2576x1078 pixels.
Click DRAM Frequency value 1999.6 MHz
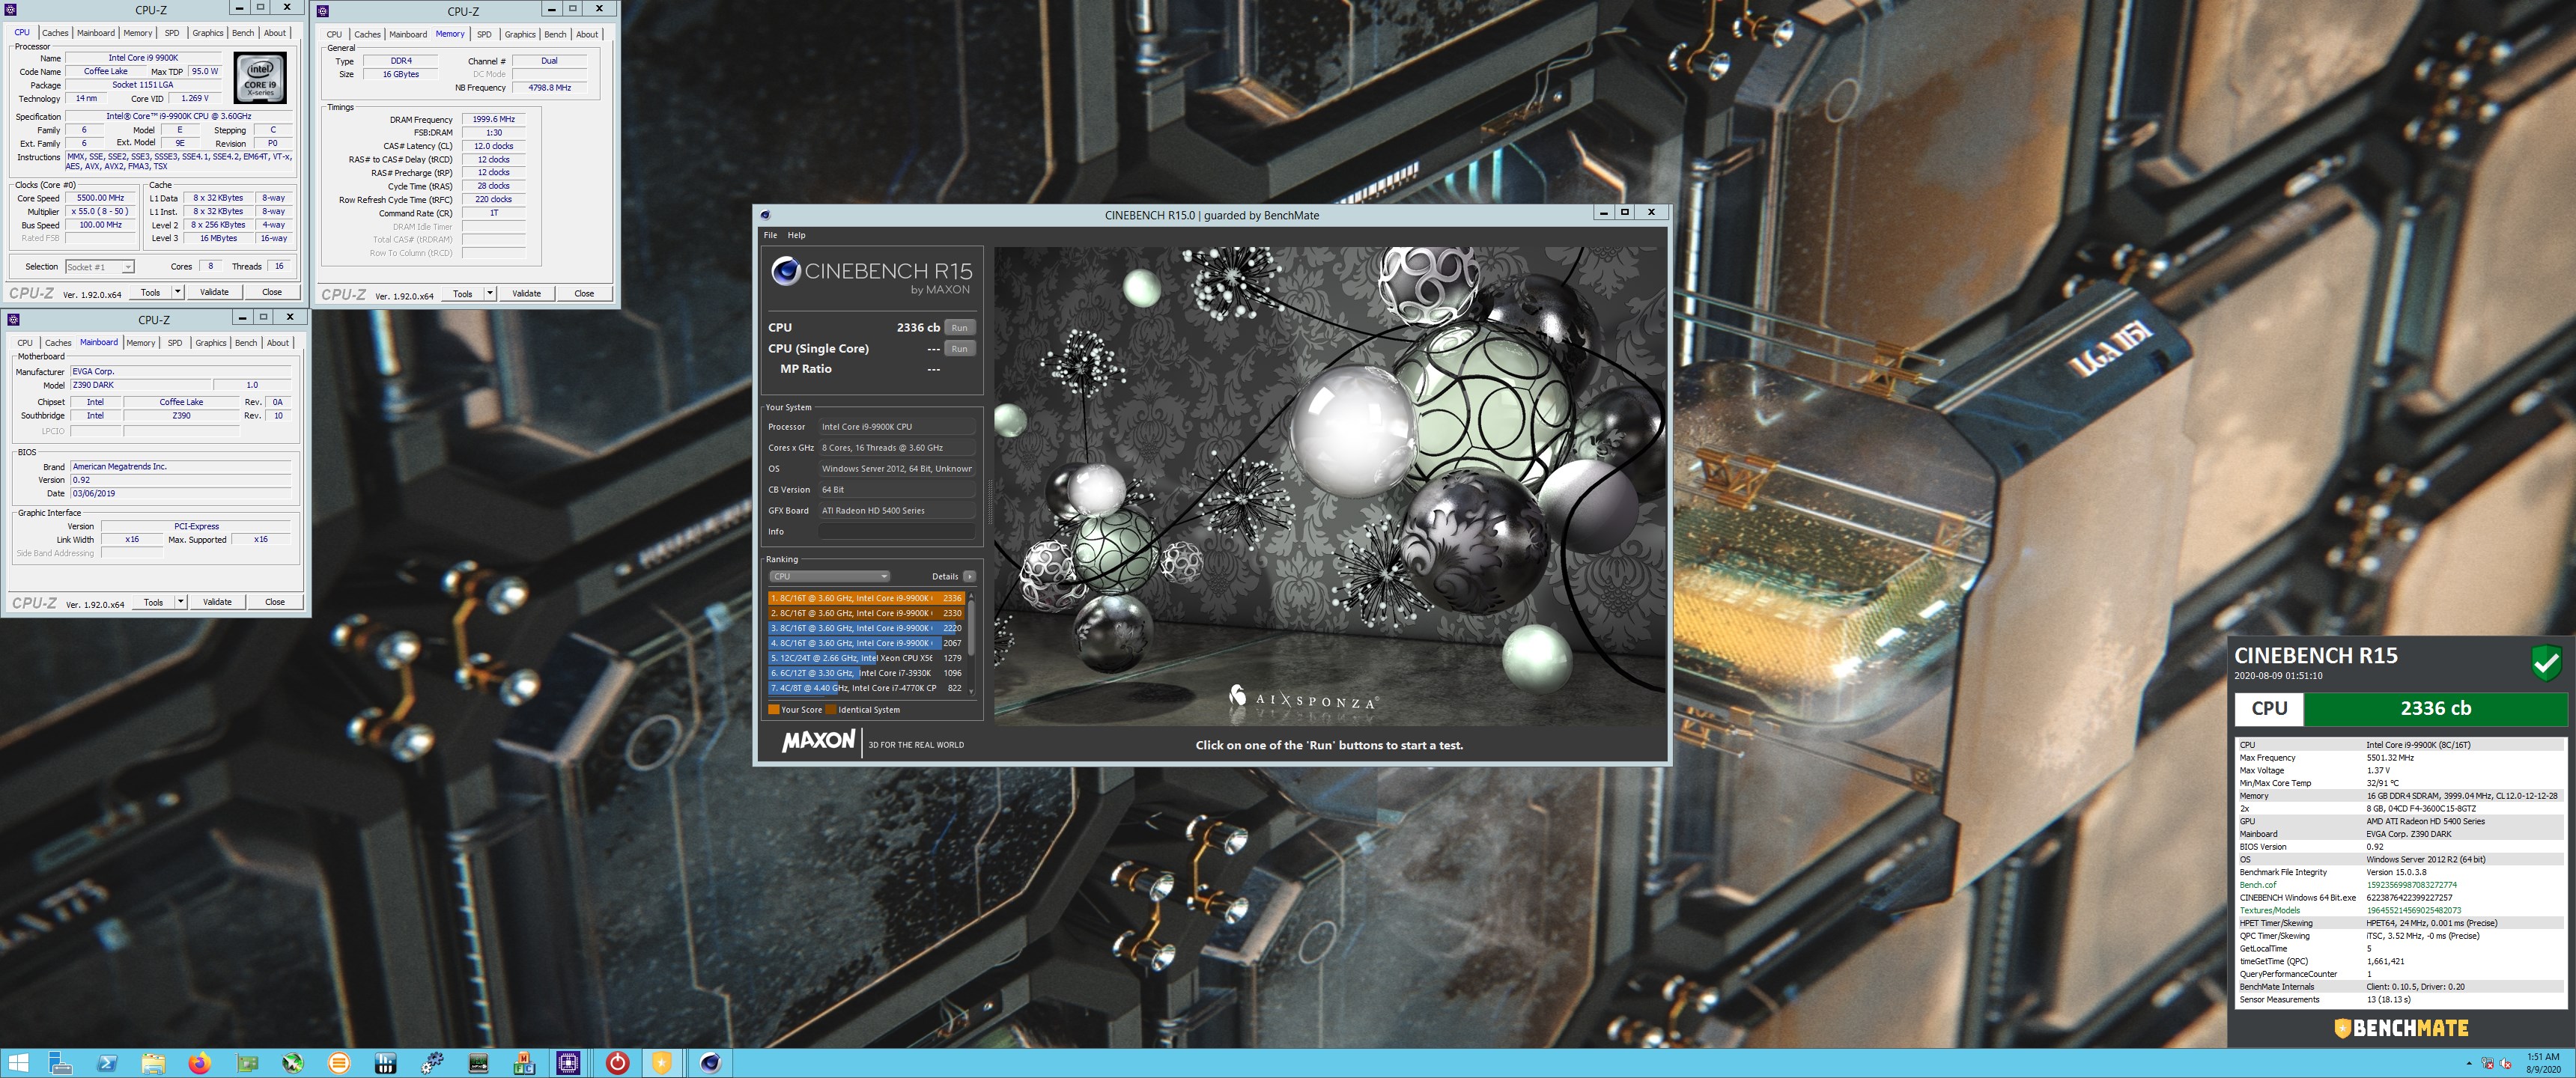pos(494,119)
